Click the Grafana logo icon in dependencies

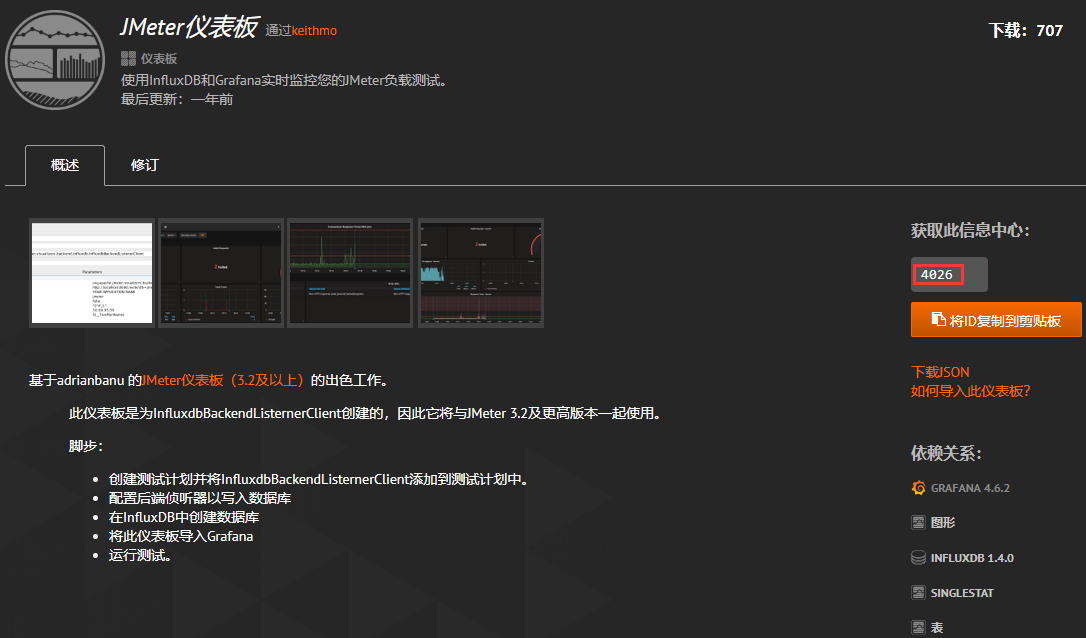coord(918,488)
